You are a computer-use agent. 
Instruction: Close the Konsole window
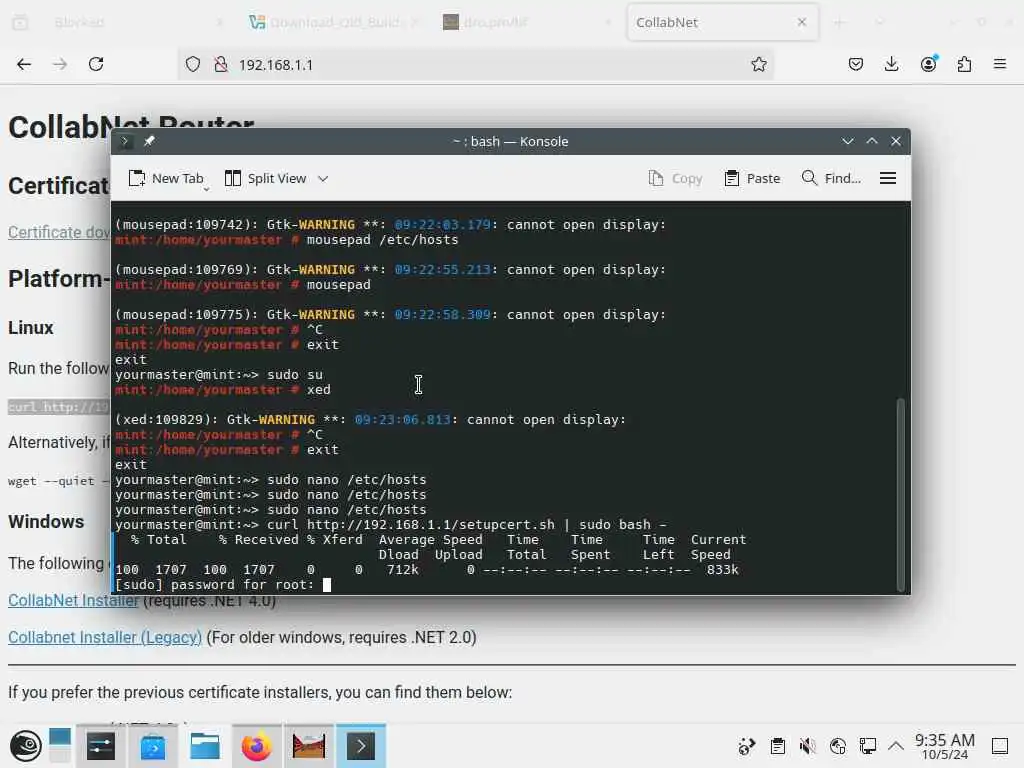[896, 141]
